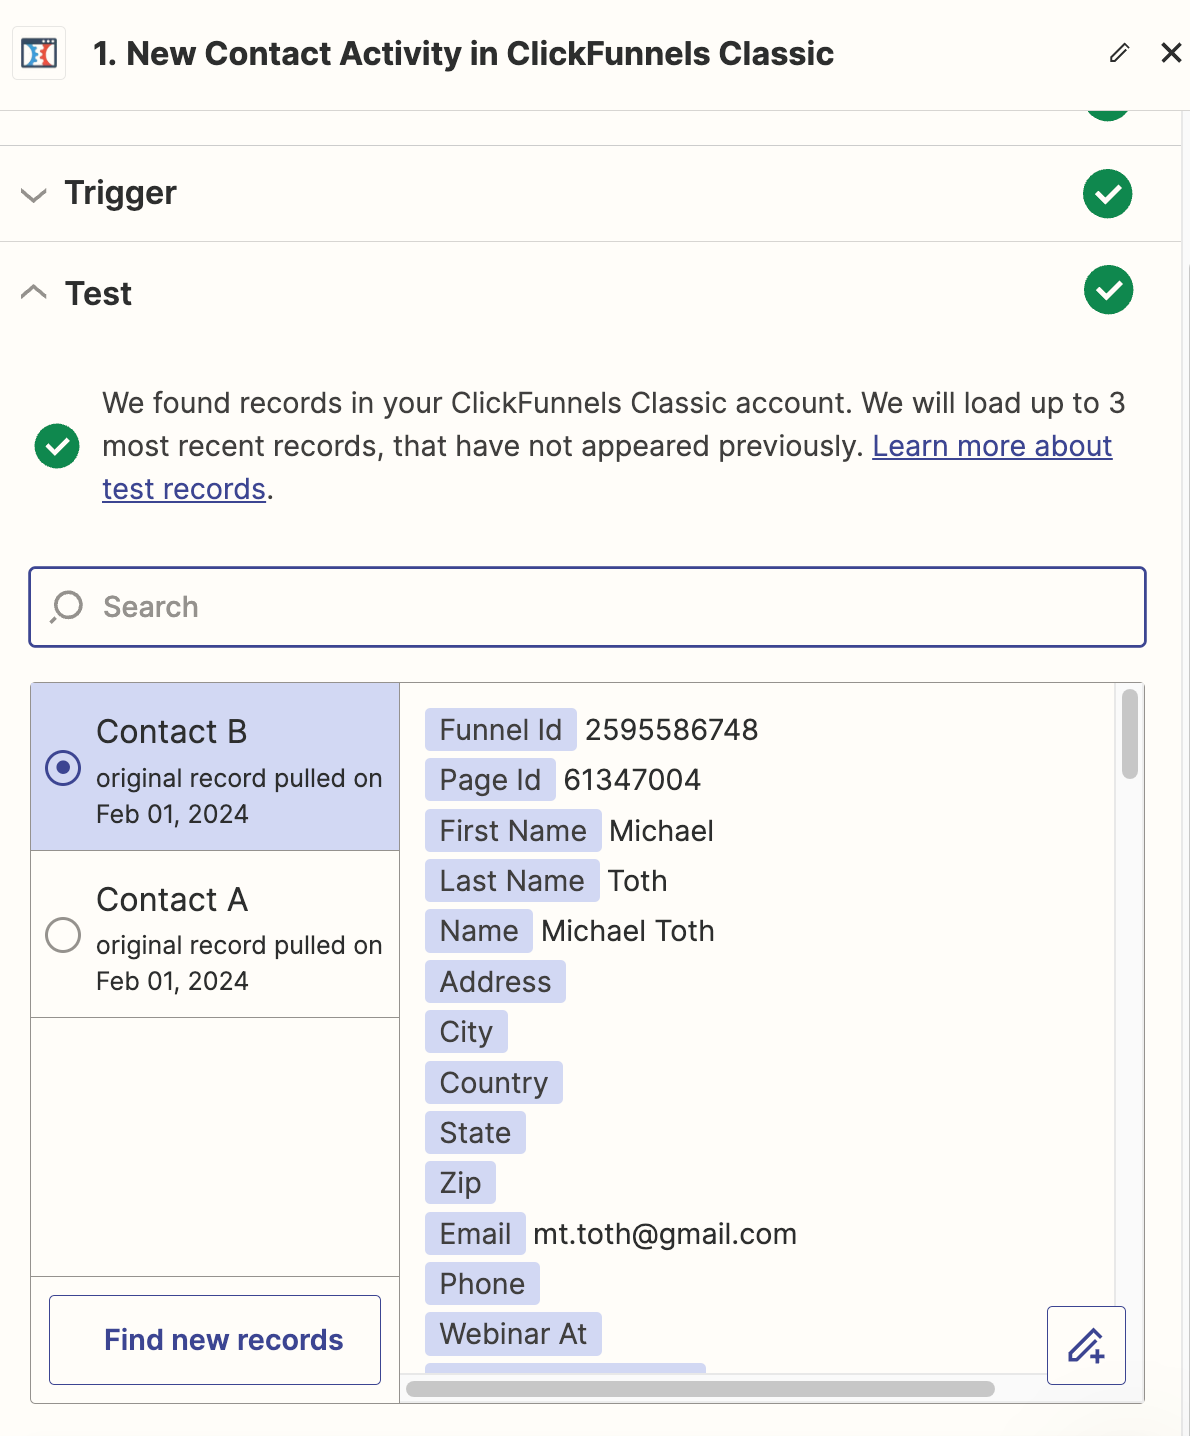The height and width of the screenshot is (1436, 1190).
Task: Click the Address field label
Action: (495, 982)
